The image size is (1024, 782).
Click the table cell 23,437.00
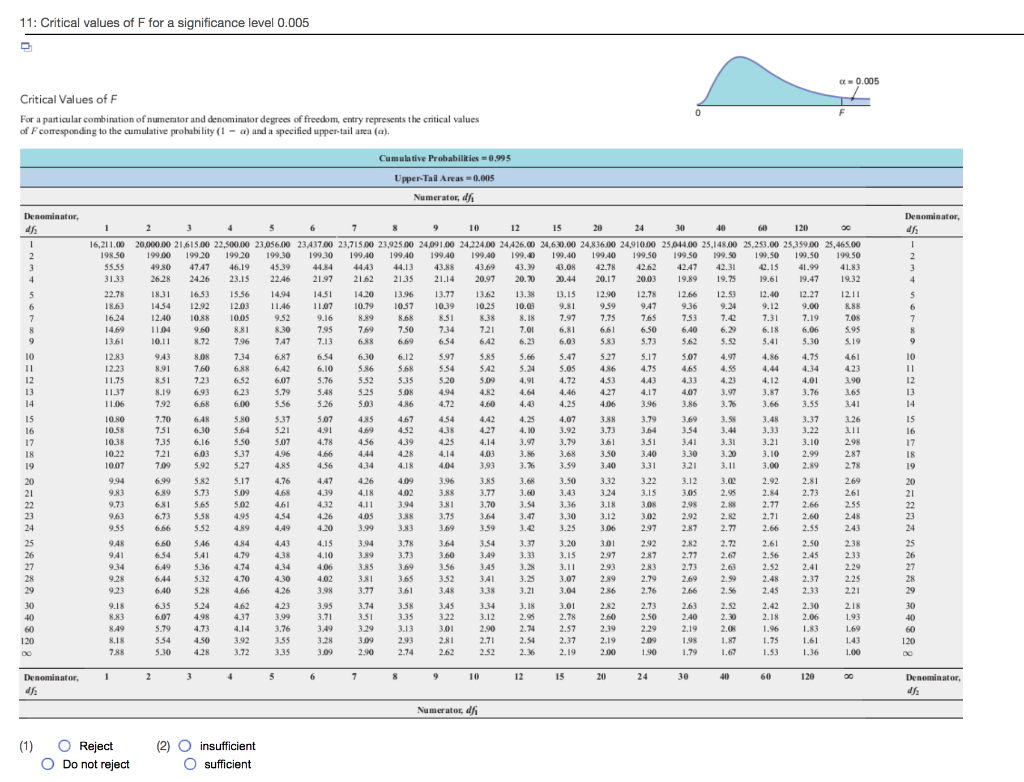click(x=315, y=244)
